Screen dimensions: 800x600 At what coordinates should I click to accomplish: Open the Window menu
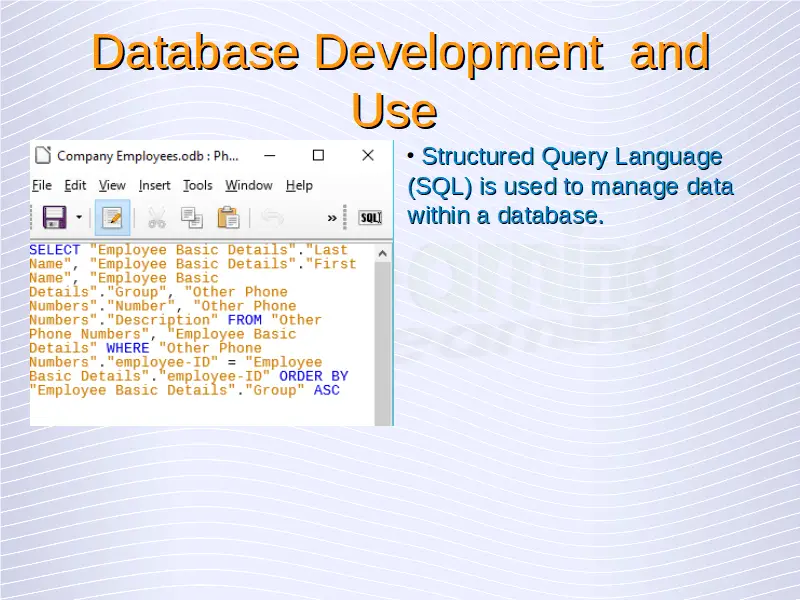(x=248, y=185)
